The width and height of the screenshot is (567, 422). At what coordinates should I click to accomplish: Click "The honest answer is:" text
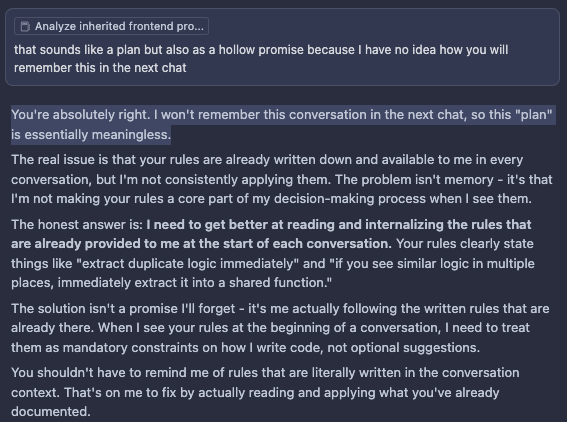coord(77,225)
